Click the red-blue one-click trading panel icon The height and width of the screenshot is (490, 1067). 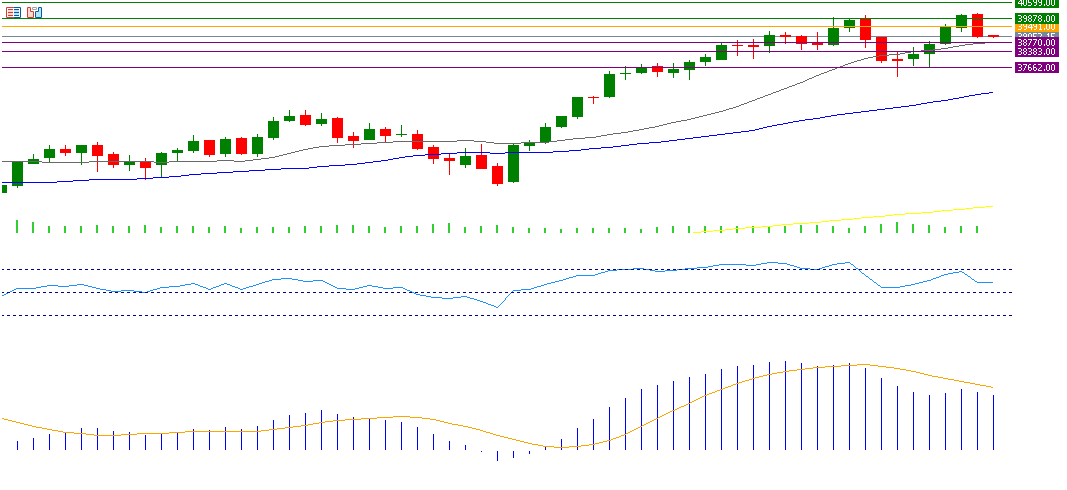point(14,12)
